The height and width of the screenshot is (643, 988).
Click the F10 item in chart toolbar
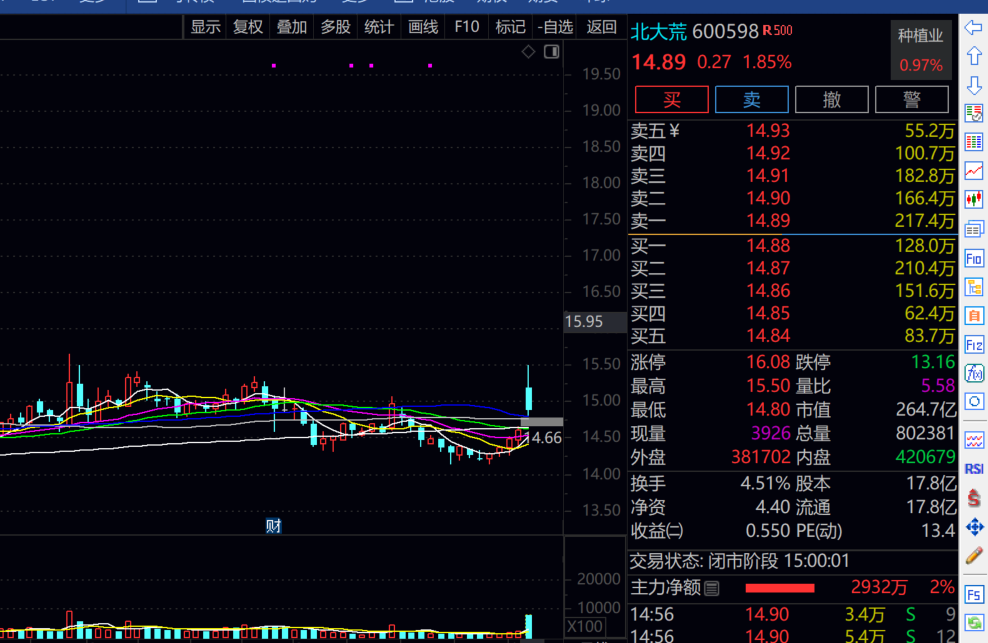467,27
